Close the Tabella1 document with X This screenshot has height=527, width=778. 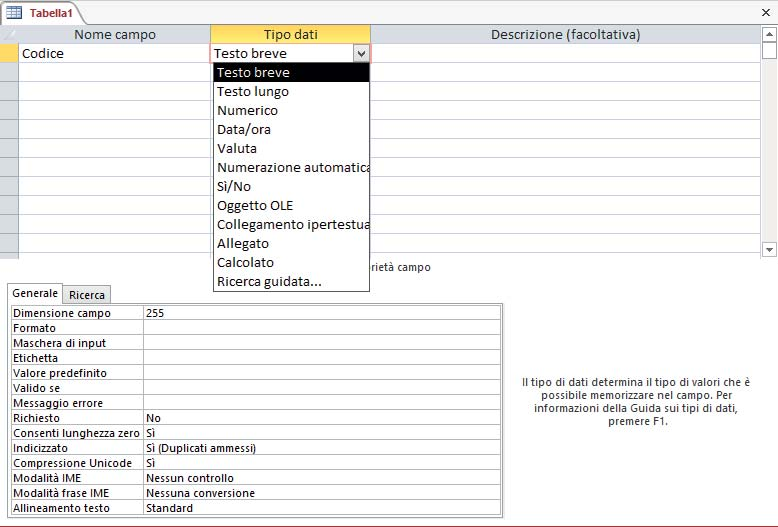pyautogui.click(x=765, y=11)
